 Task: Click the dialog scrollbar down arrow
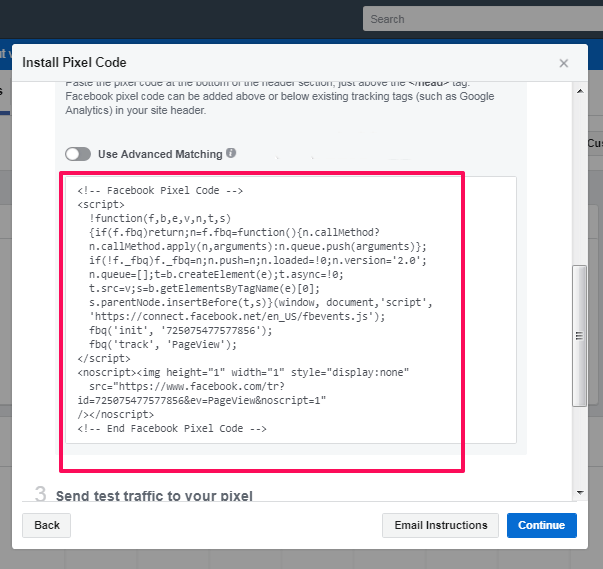pyautogui.click(x=580, y=492)
